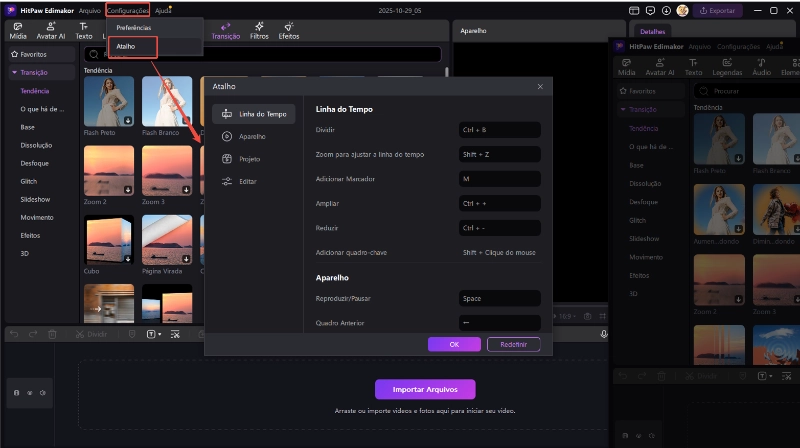Image resolution: width=800 pixels, height=448 pixels.
Task: Click the user account avatar icon
Action: click(684, 10)
